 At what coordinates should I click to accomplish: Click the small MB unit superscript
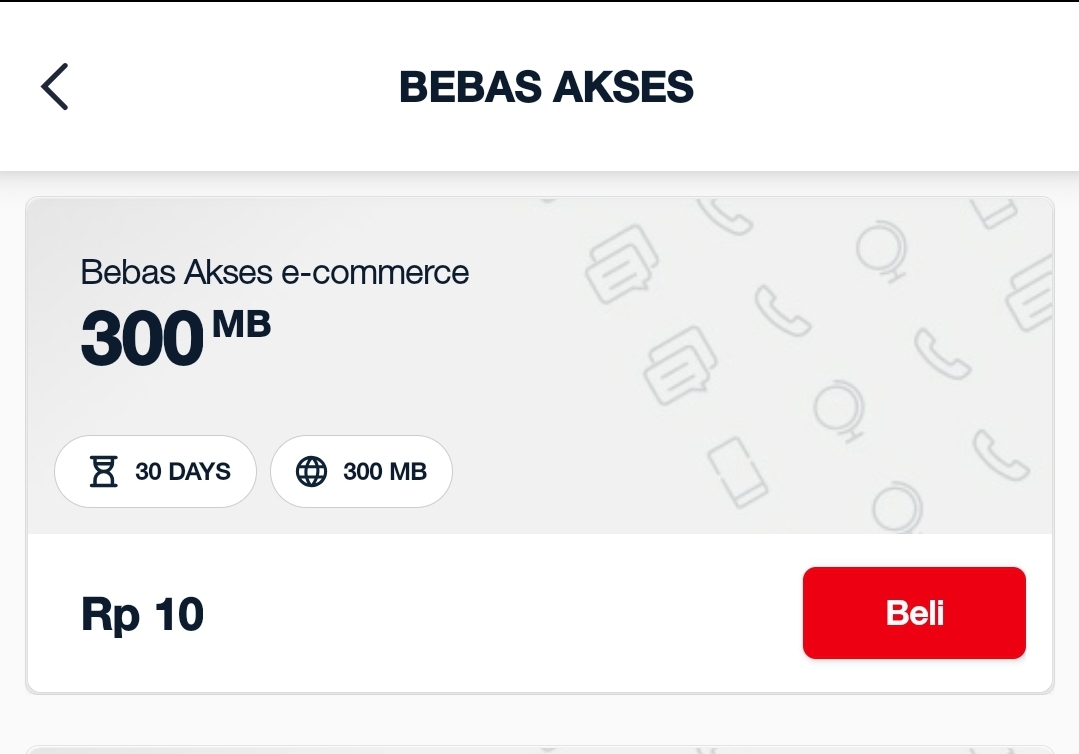tap(241, 324)
